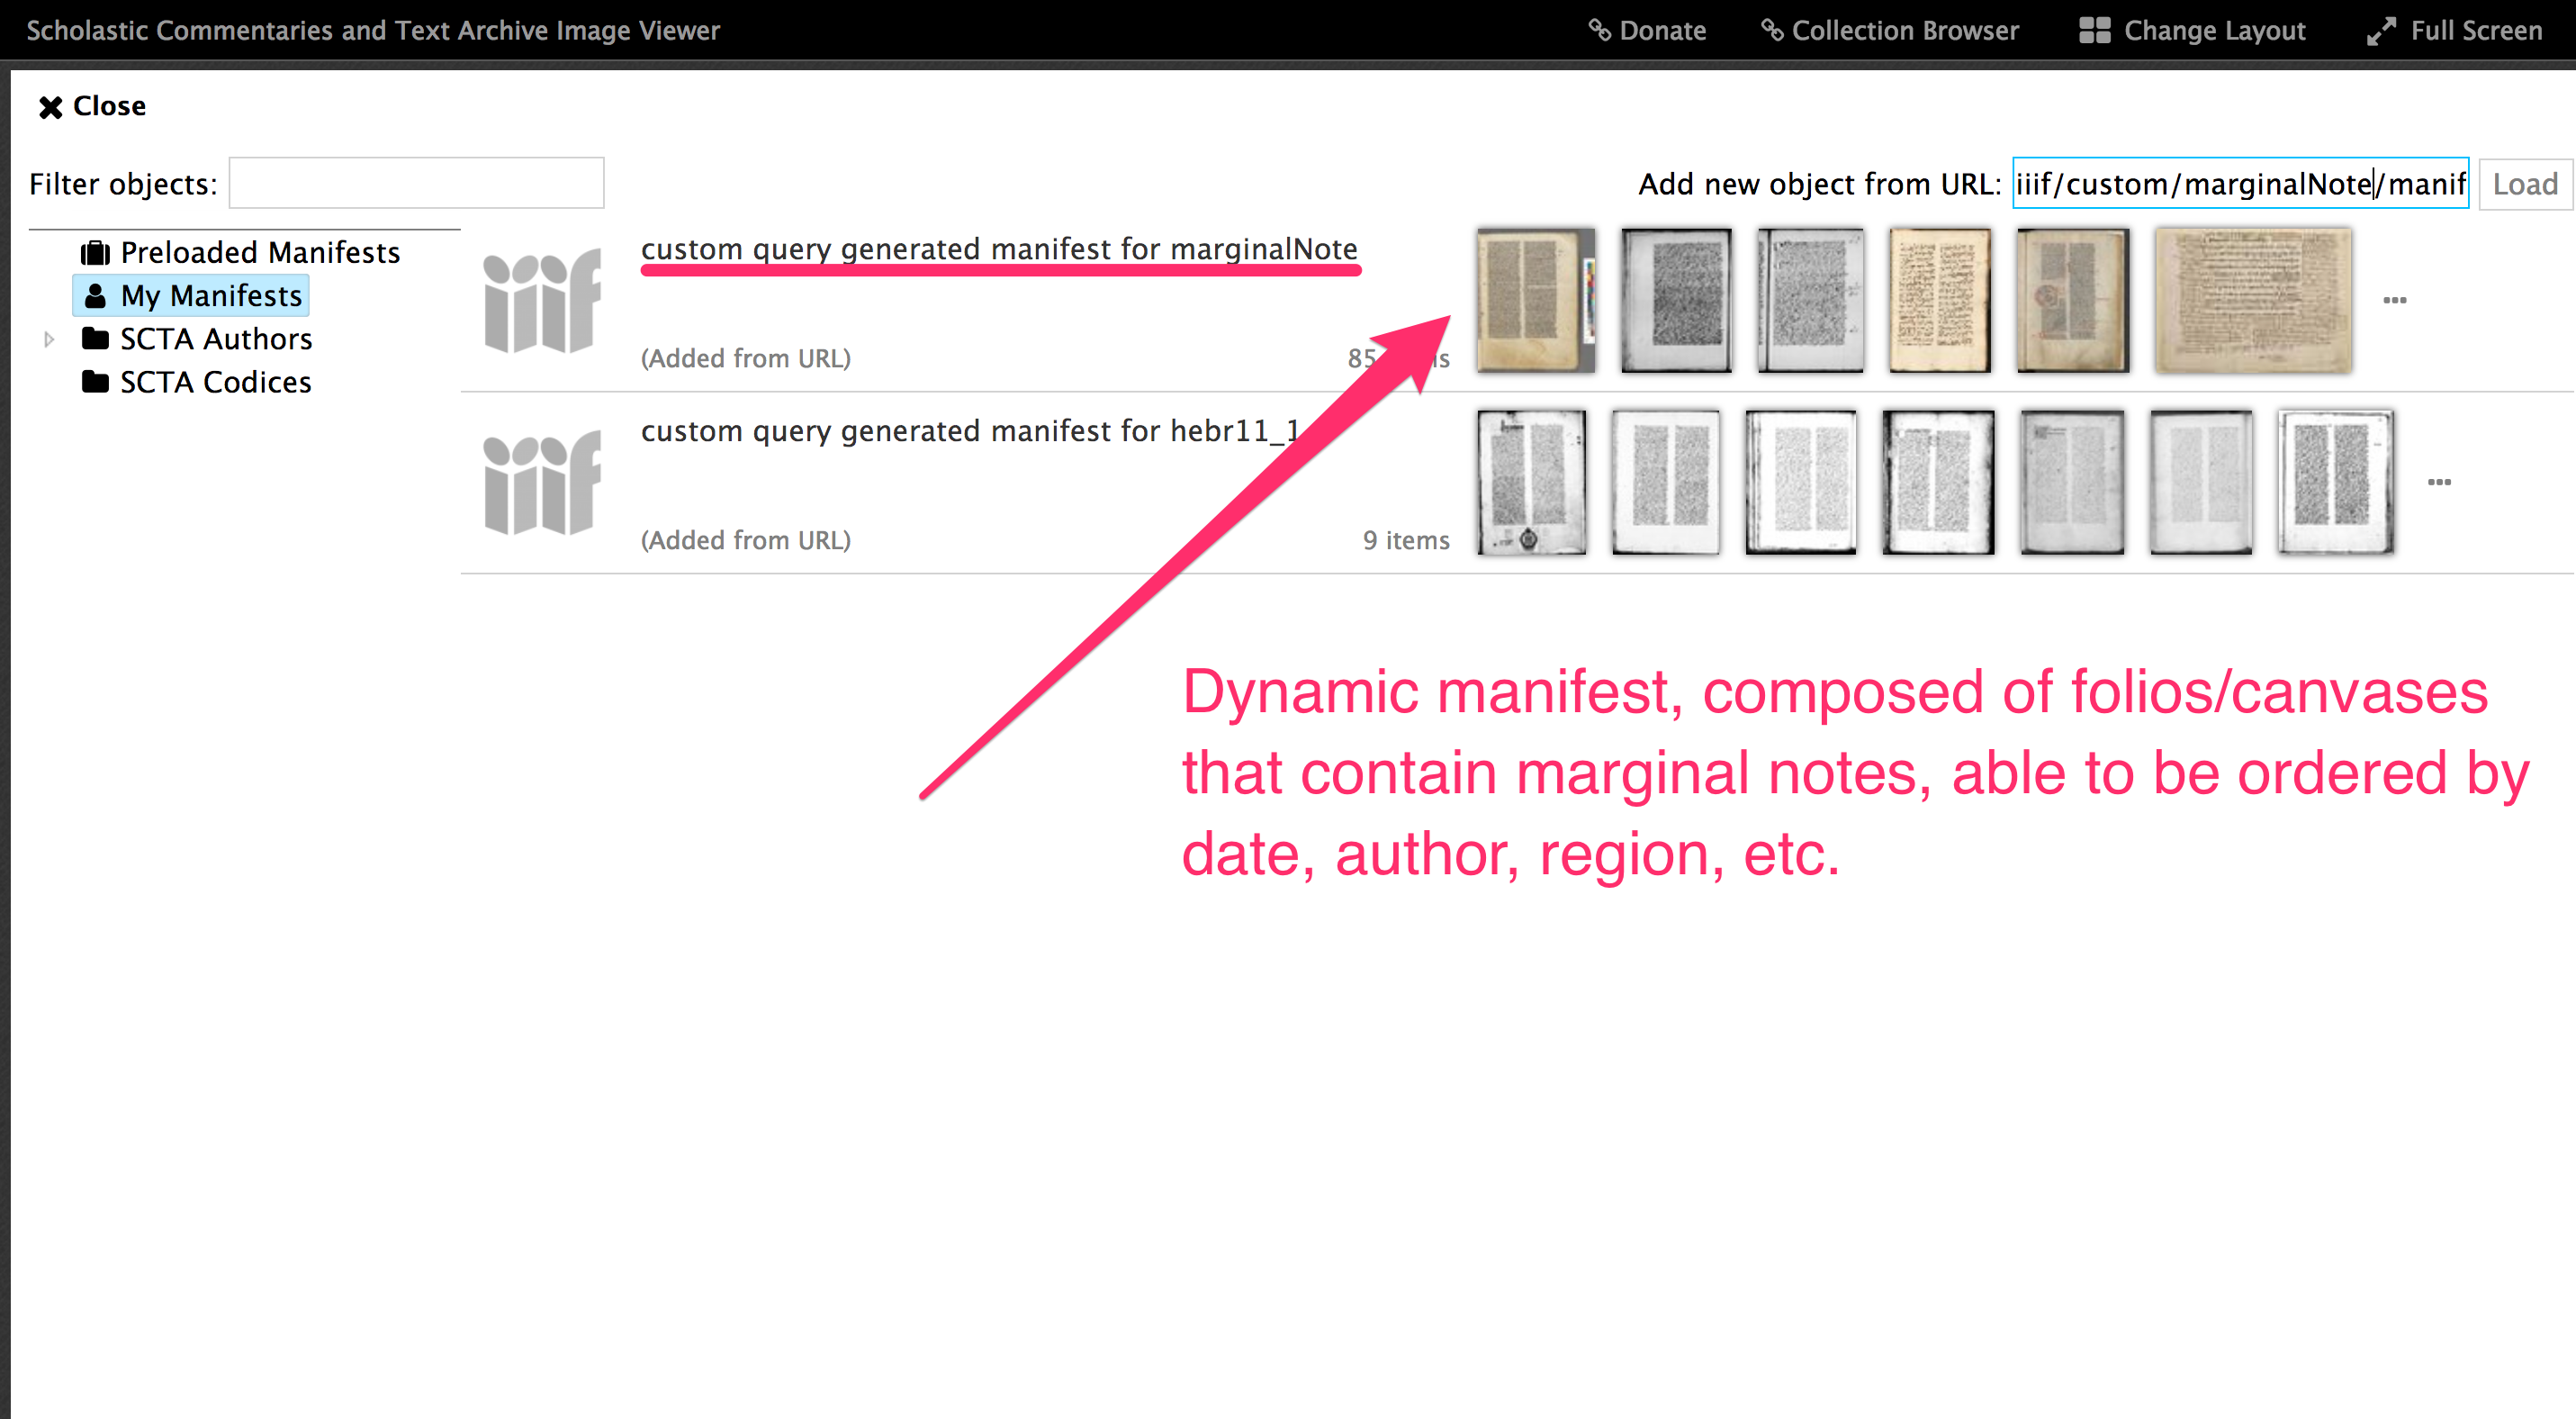Open the Change Layout grid menu
This screenshot has height=1419, width=2576.
tap(2191, 30)
